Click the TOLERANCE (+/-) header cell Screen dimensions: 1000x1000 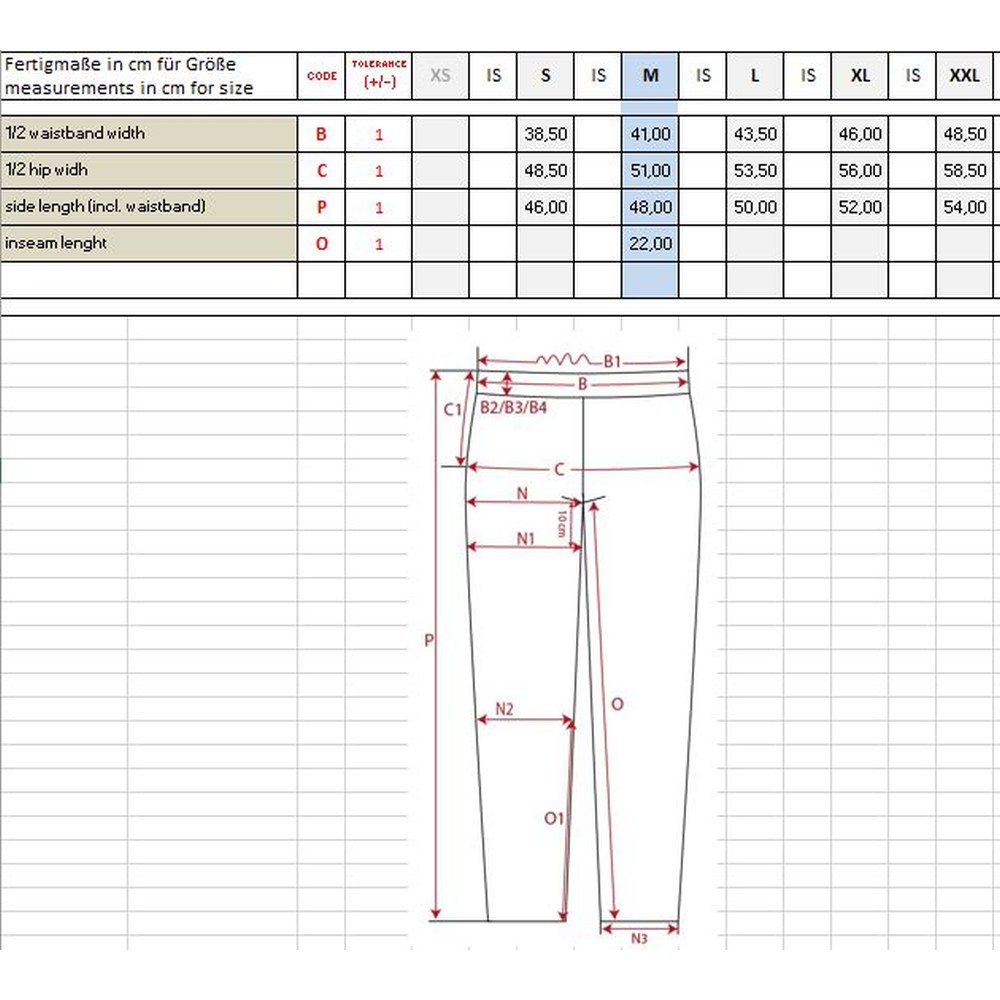click(x=379, y=76)
